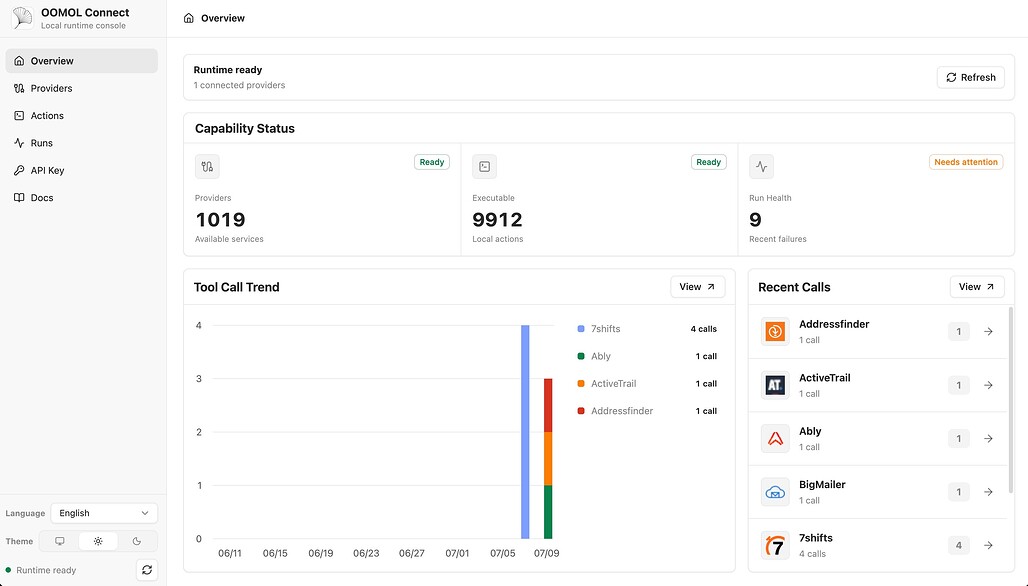The width and height of the screenshot is (1028, 586).
Task: Select the light theme option
Action: pyautogui.click(x=98, y=541)
